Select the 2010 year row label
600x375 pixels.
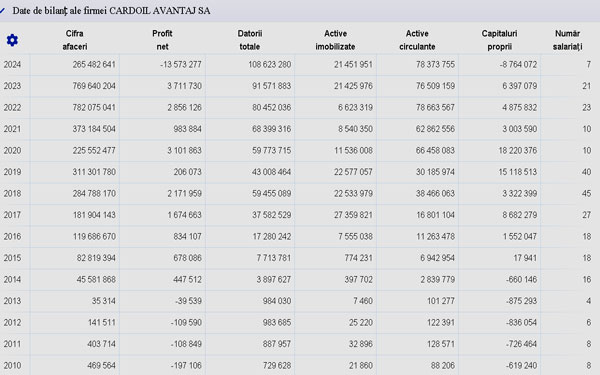point(12,365)
